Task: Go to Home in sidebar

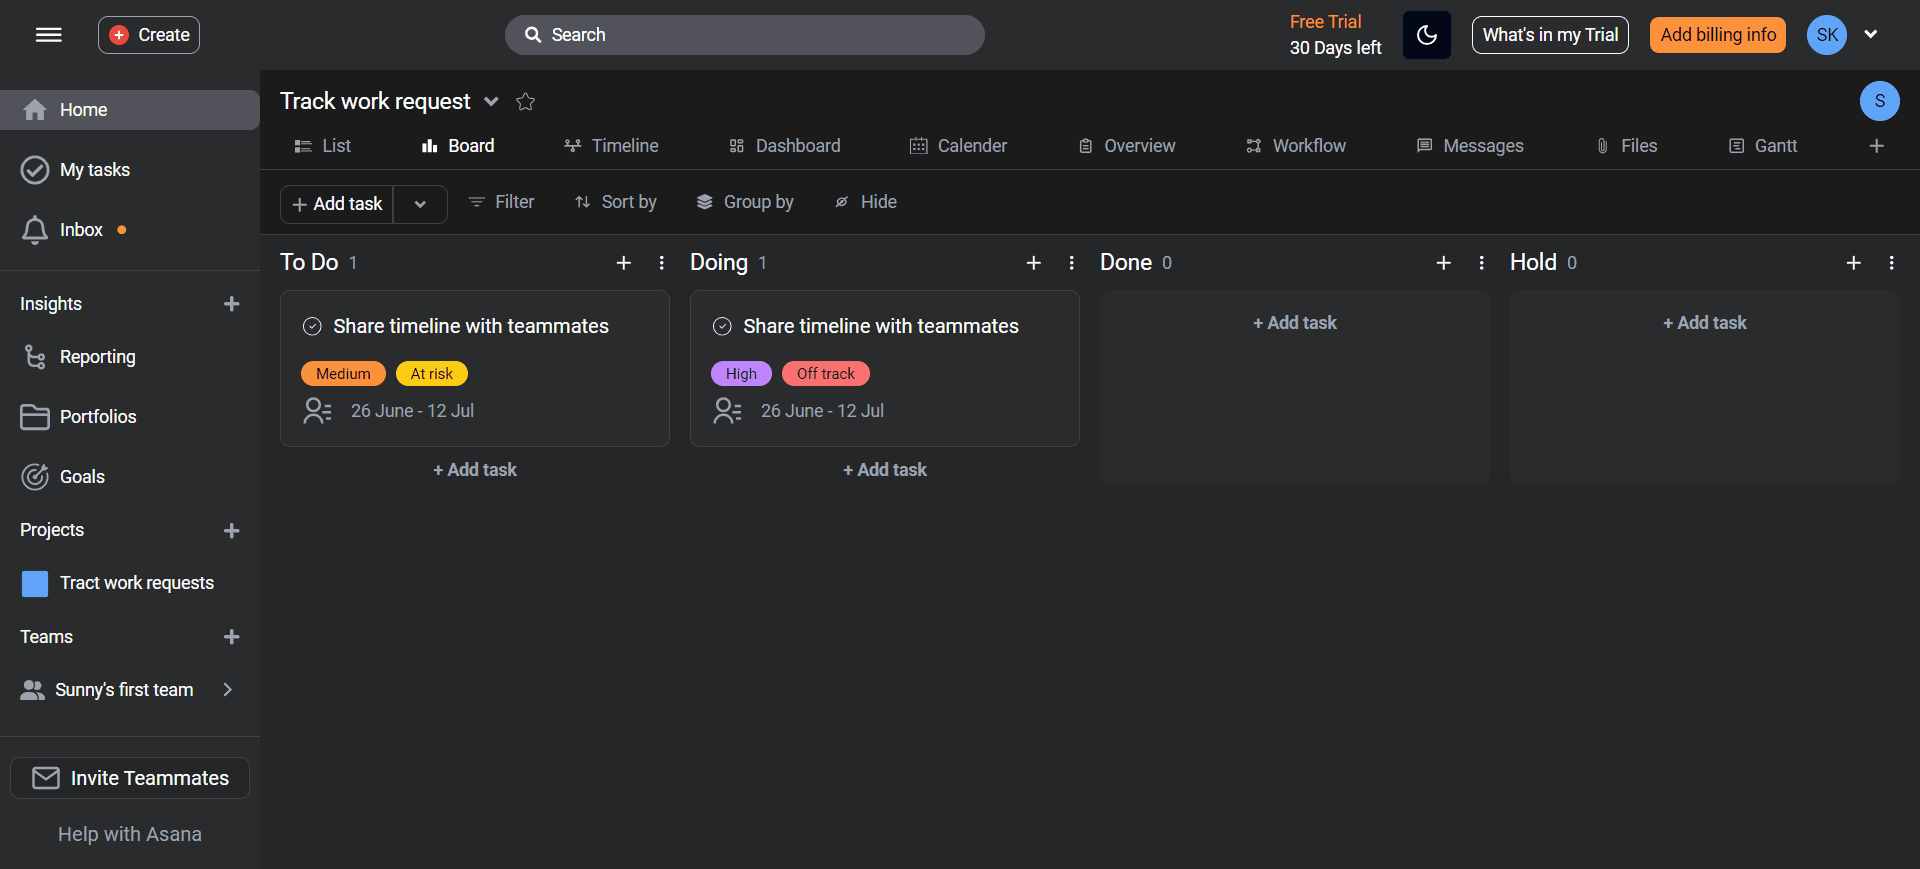Action: (130, 110)
